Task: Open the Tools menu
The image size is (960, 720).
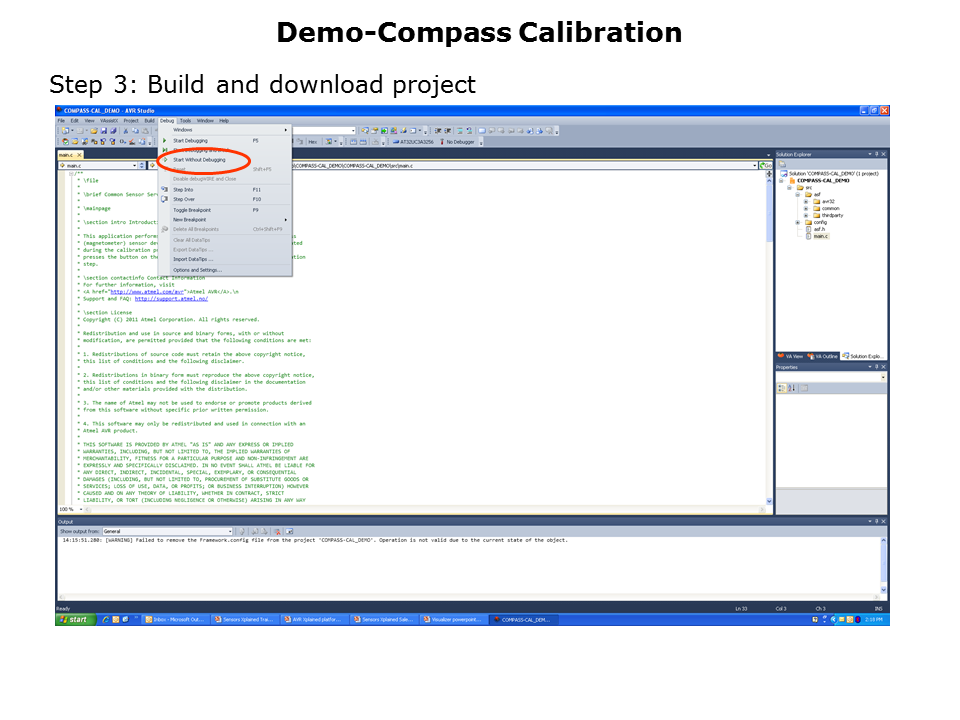Action: tap(186, 121)
